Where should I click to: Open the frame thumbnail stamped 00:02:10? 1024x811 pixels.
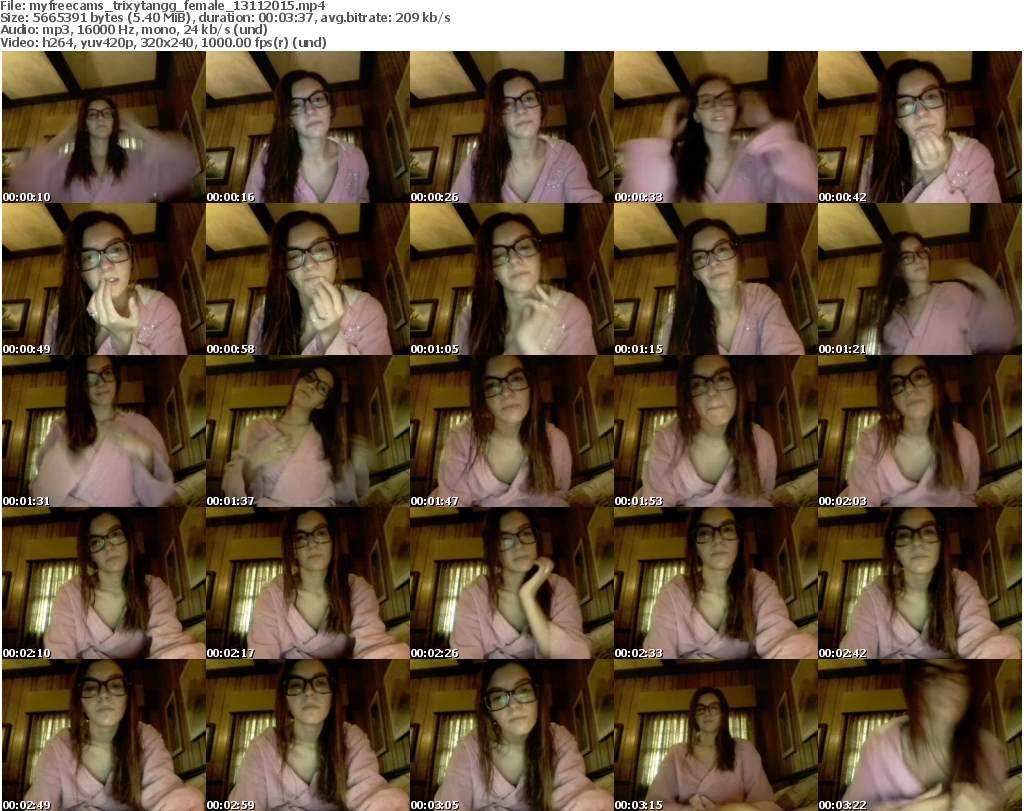(x=104, y=583)
